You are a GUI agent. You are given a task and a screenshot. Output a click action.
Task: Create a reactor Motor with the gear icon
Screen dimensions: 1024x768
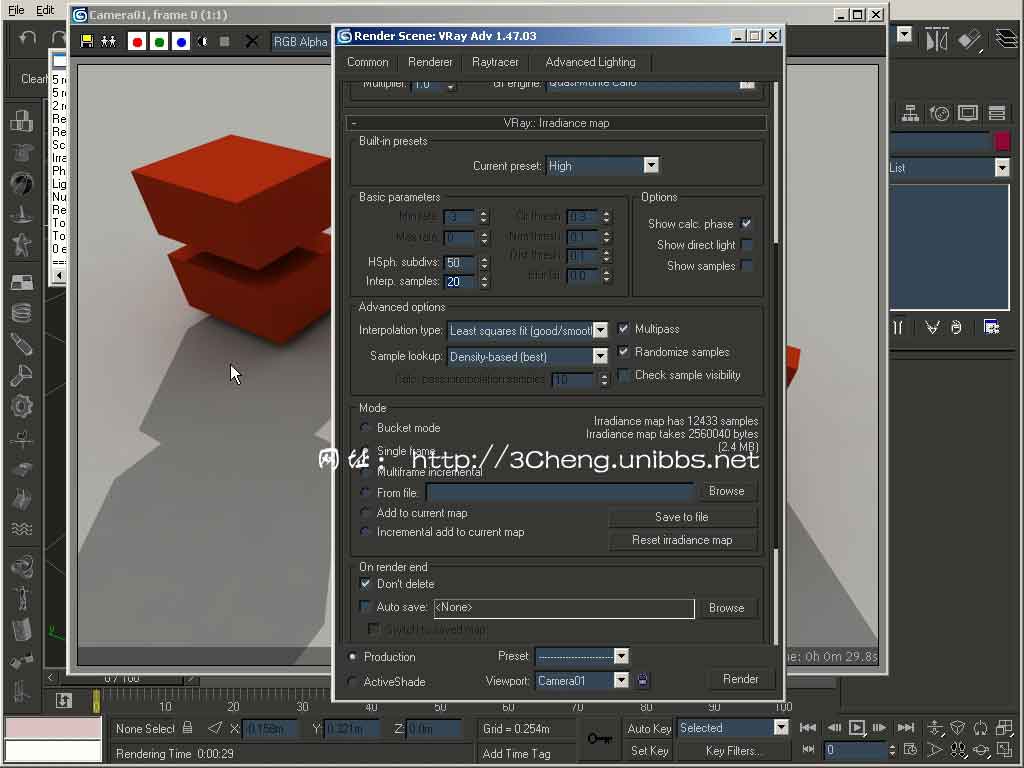(22, 406)
